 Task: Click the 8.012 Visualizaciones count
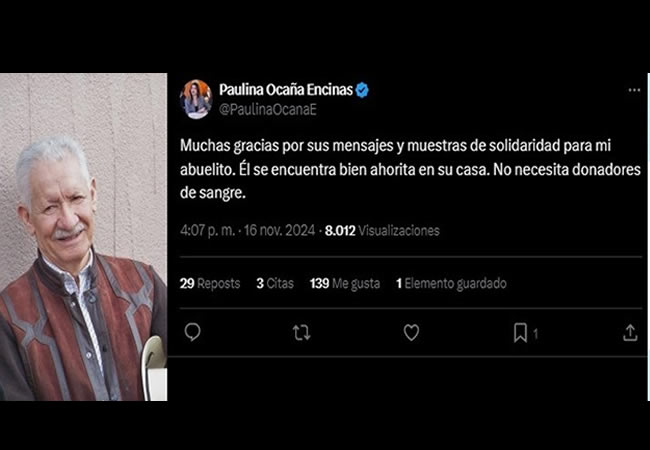pos(382,230)
